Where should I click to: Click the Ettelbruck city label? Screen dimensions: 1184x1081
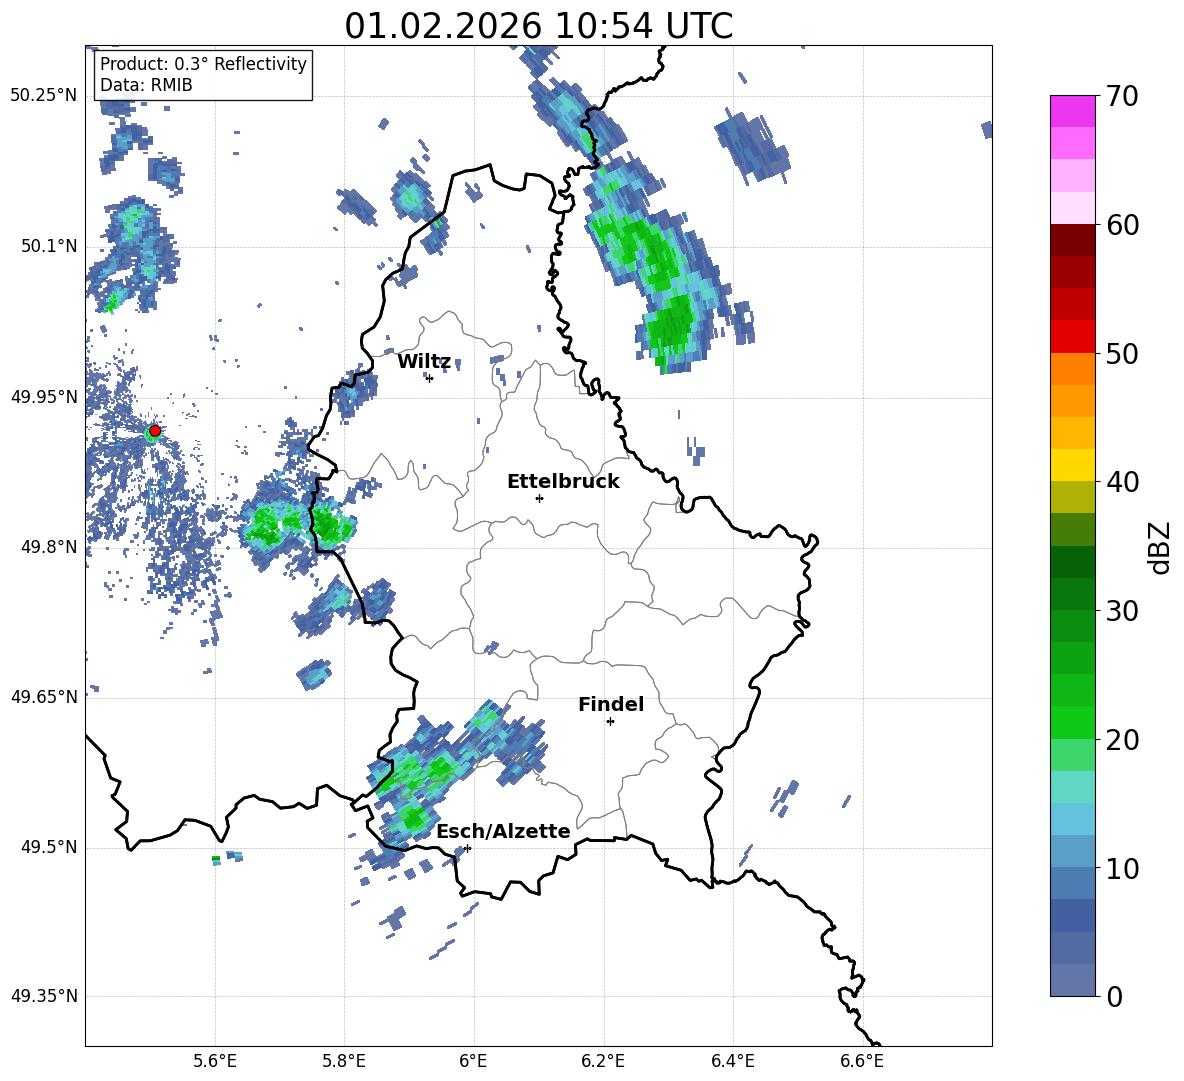(x=563, y=482)
